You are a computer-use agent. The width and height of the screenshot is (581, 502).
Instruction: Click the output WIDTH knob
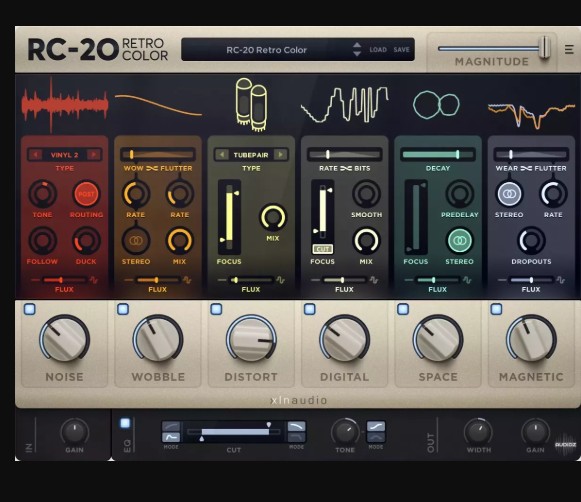[478, 432]
